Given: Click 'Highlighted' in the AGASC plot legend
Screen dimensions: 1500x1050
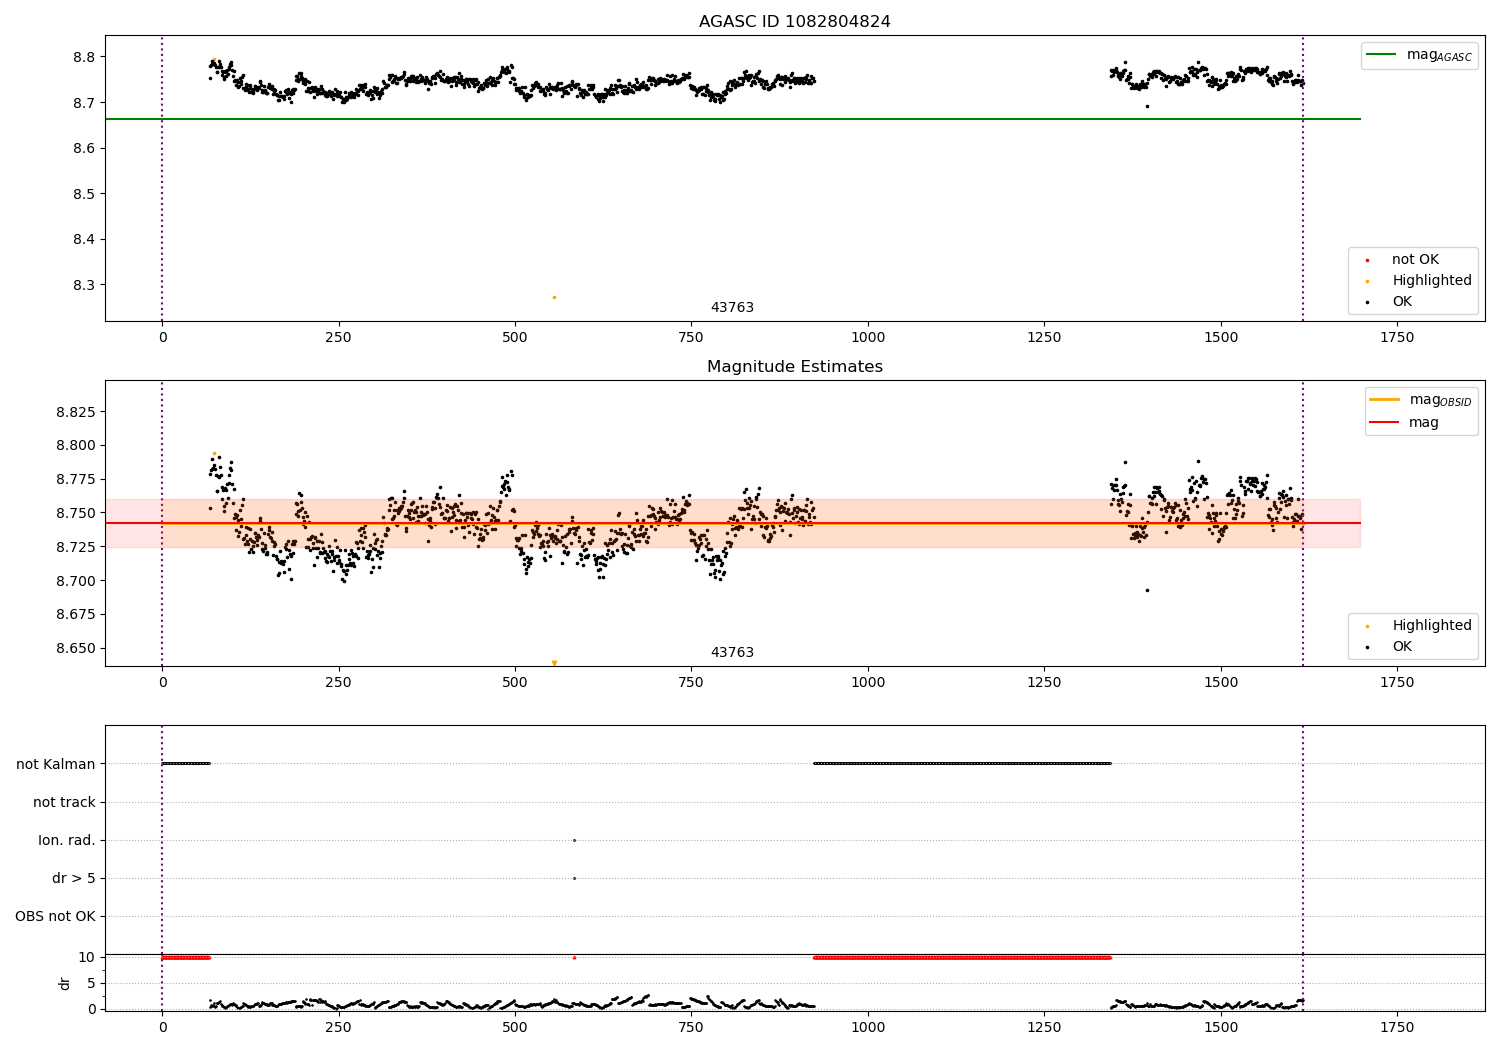Looking at the screenshot, I should [1431, 280].
